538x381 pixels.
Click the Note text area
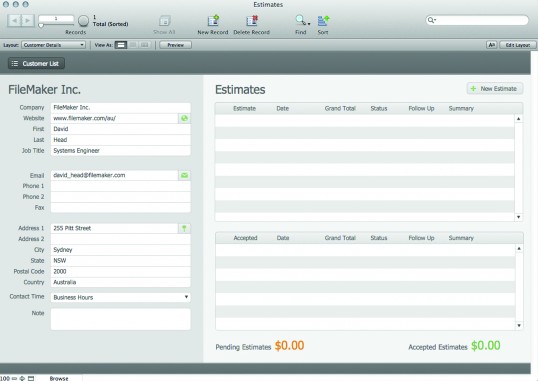tap(120, 319)
